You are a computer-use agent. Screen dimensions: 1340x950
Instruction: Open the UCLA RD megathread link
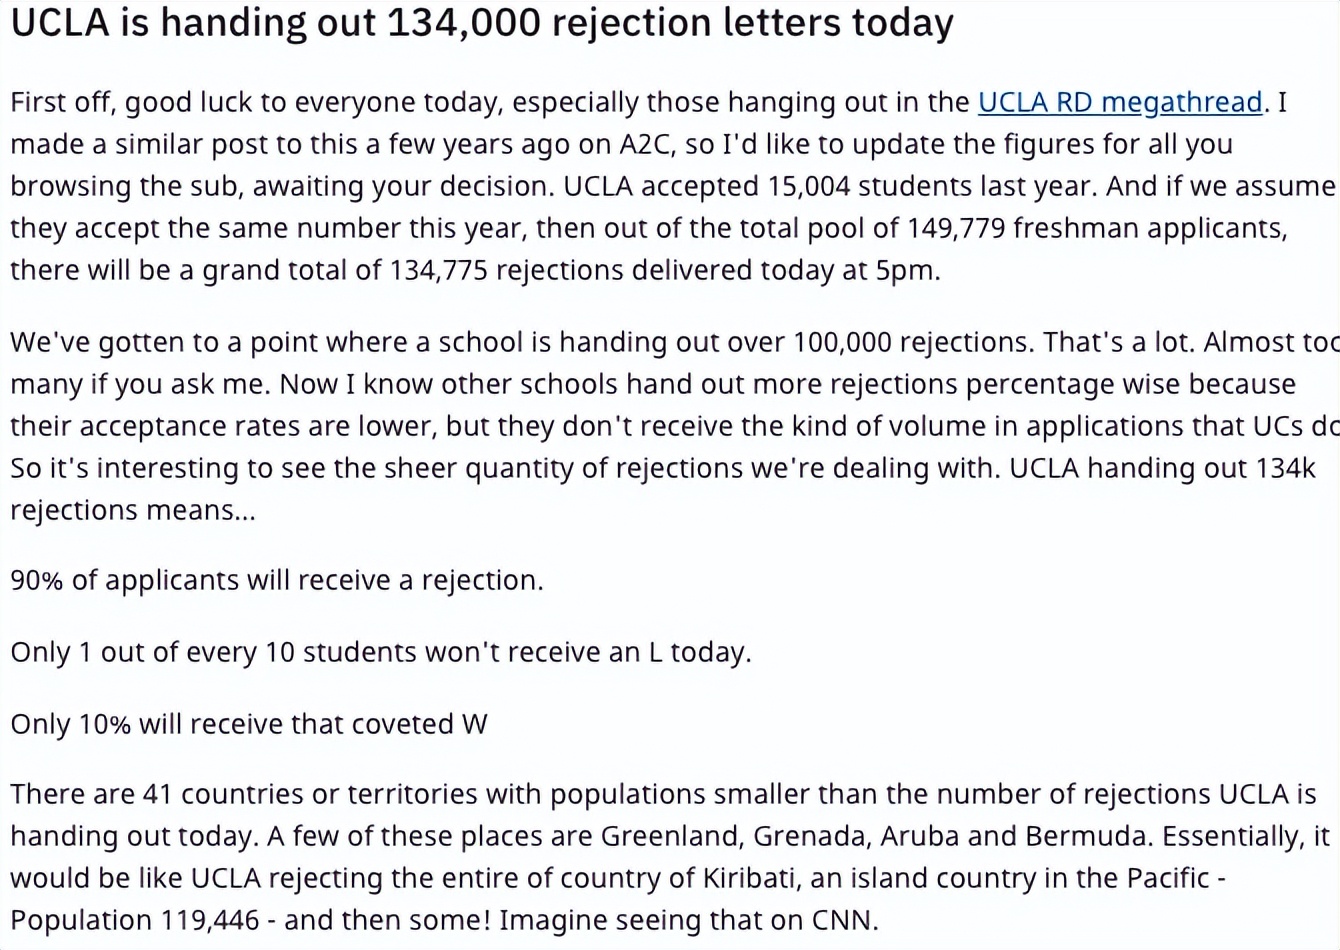click(1119, 103)
